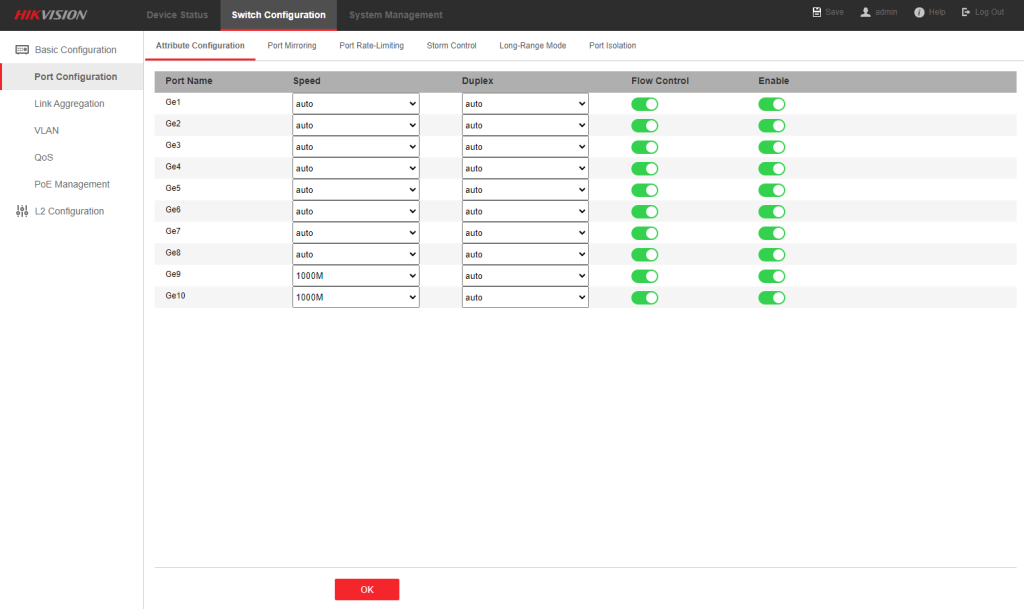Screen dimensions: 1024x609
Task: Disable the Ge6 port Enable switch
Action: pyautogui.click(x=771, y=212)
